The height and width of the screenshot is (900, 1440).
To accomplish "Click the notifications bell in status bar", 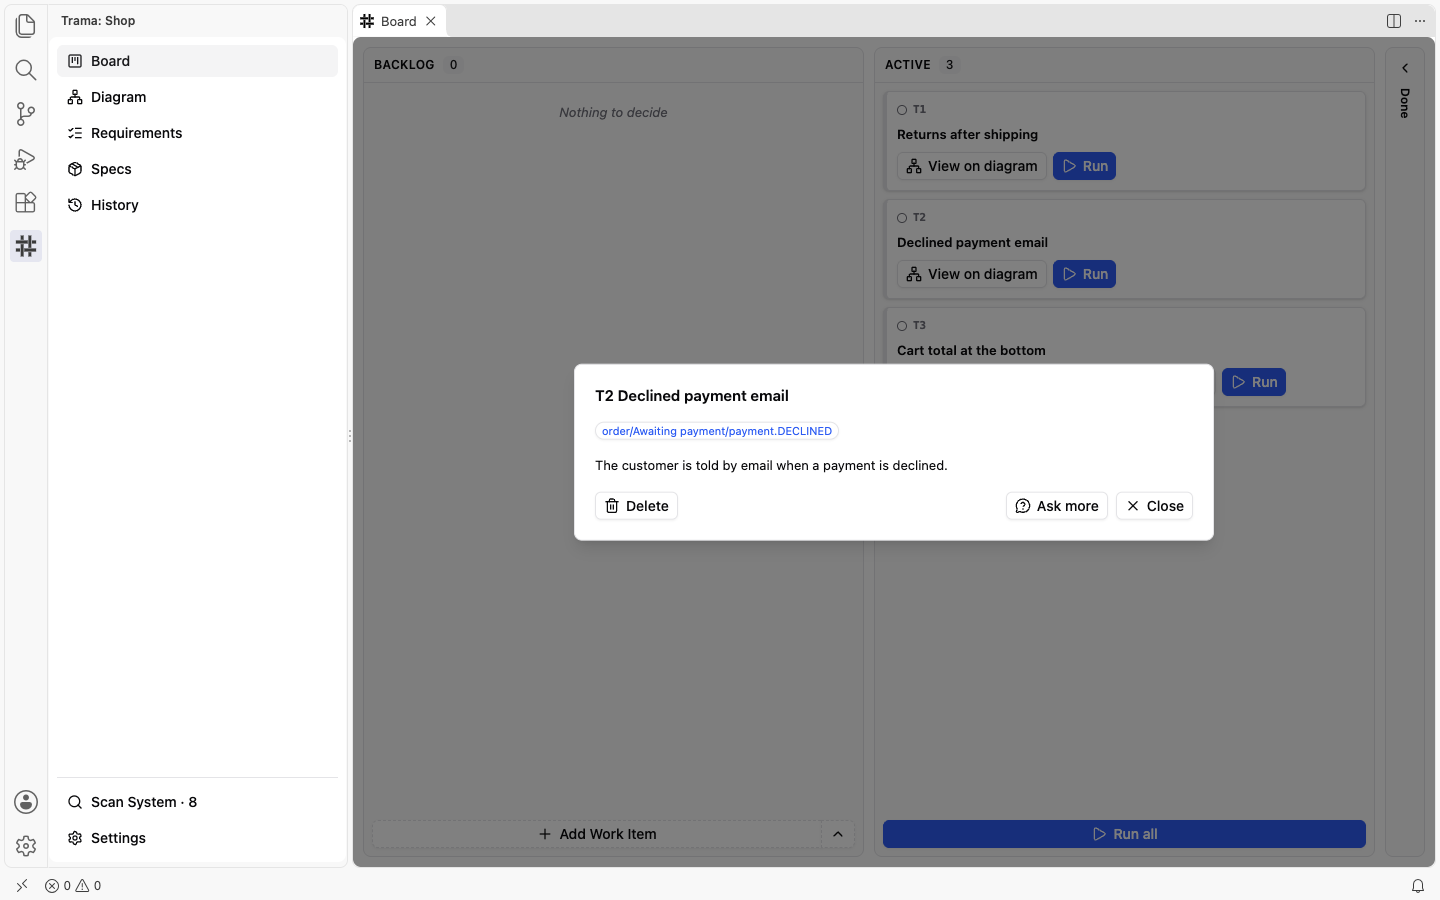I will coord(1418,886).
